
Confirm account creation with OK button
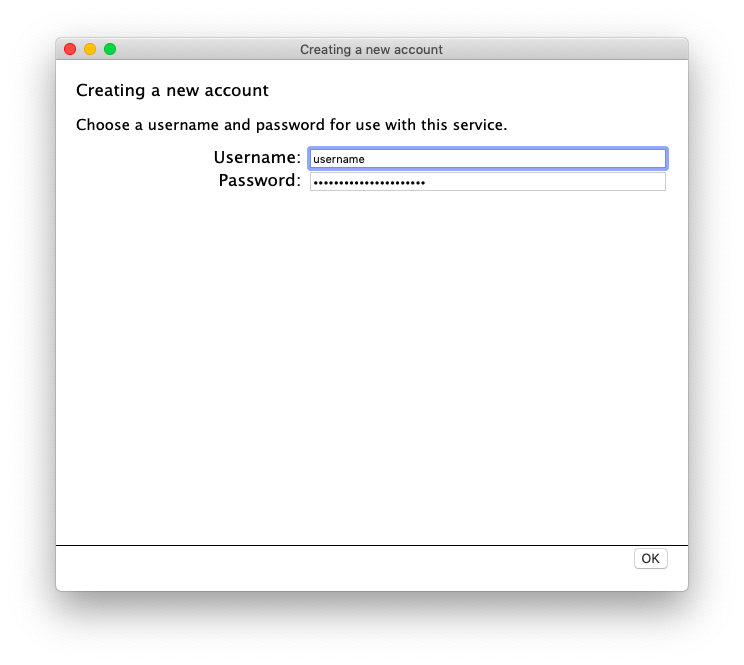pyautogui.click(x=651, y=558)
